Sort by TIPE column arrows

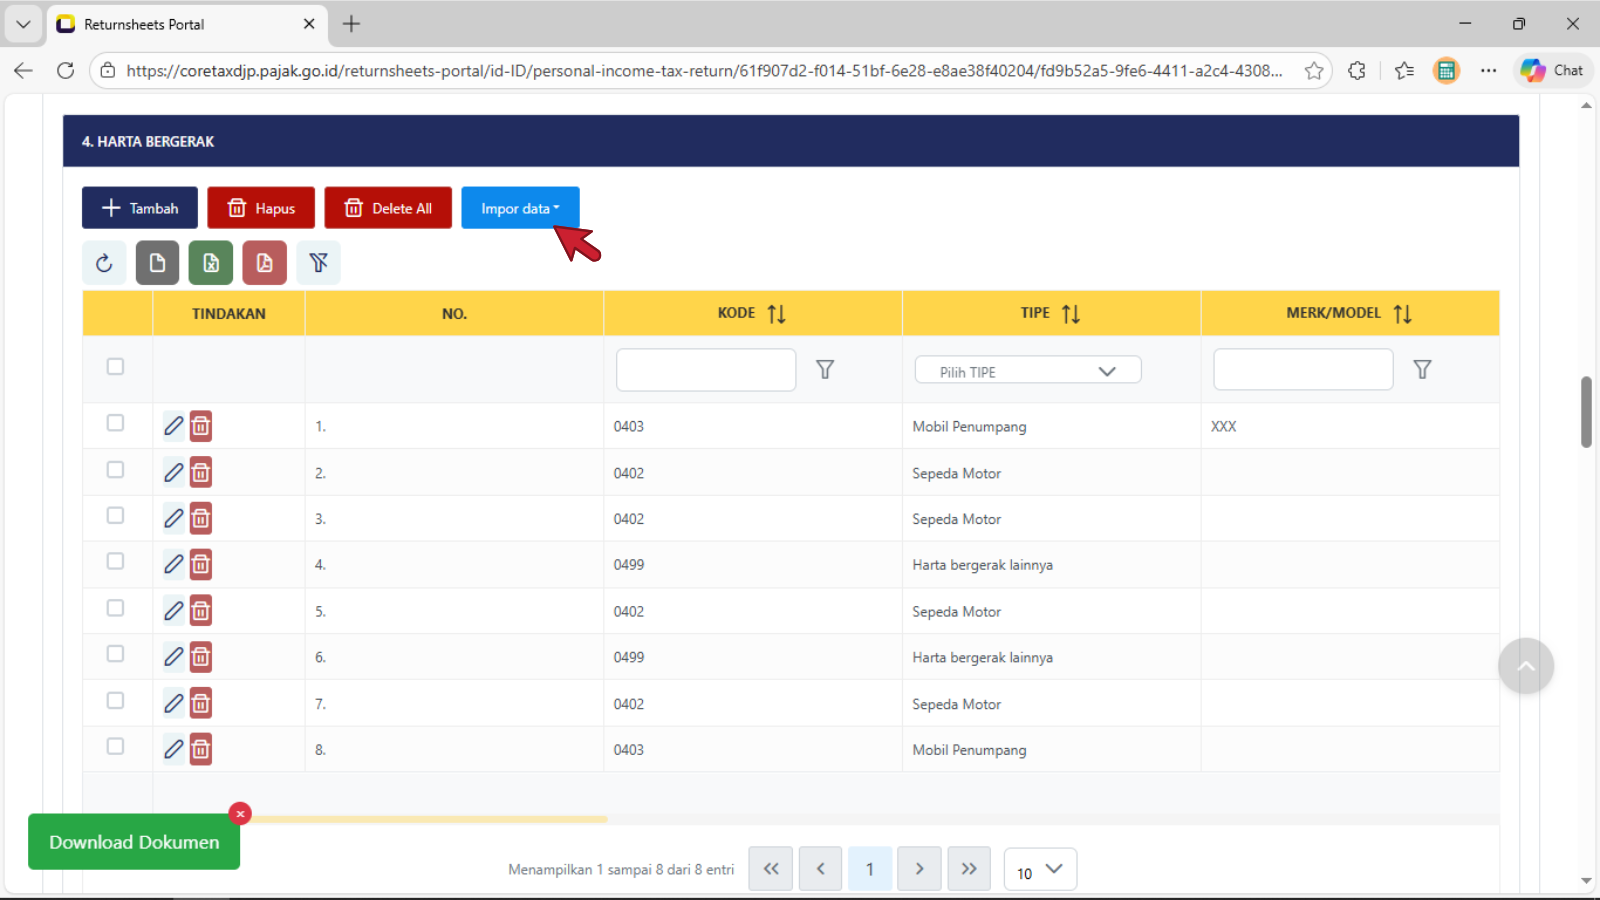pyautogui.click(x=1070, y=314)
